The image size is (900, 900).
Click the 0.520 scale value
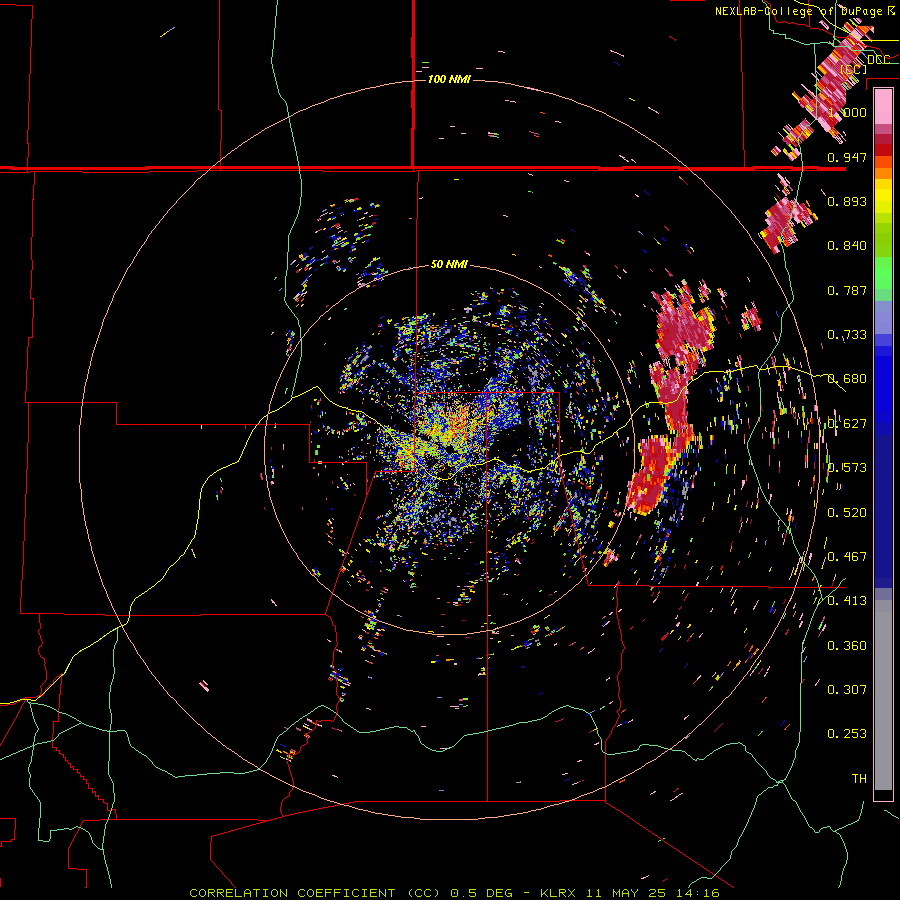(x=847, y=512)
